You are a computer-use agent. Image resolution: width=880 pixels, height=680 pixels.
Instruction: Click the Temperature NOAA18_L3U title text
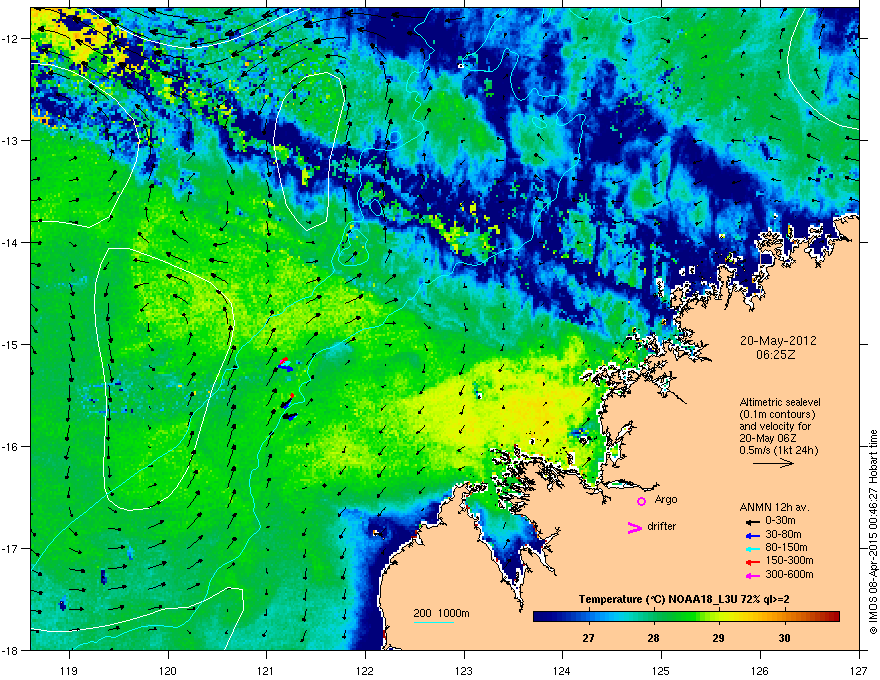tap(684, 599)
